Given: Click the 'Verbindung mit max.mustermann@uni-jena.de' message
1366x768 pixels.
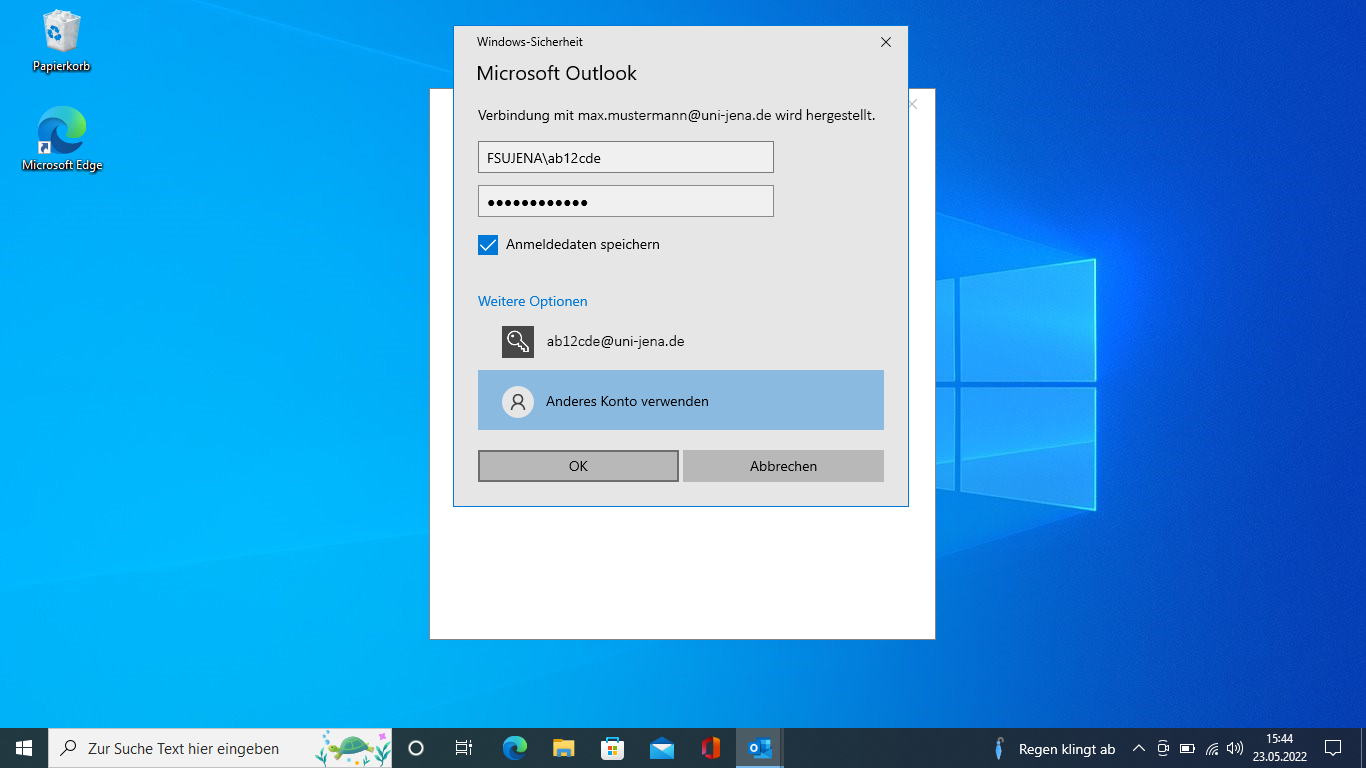Looking at the screenshot, I should 677,116.
